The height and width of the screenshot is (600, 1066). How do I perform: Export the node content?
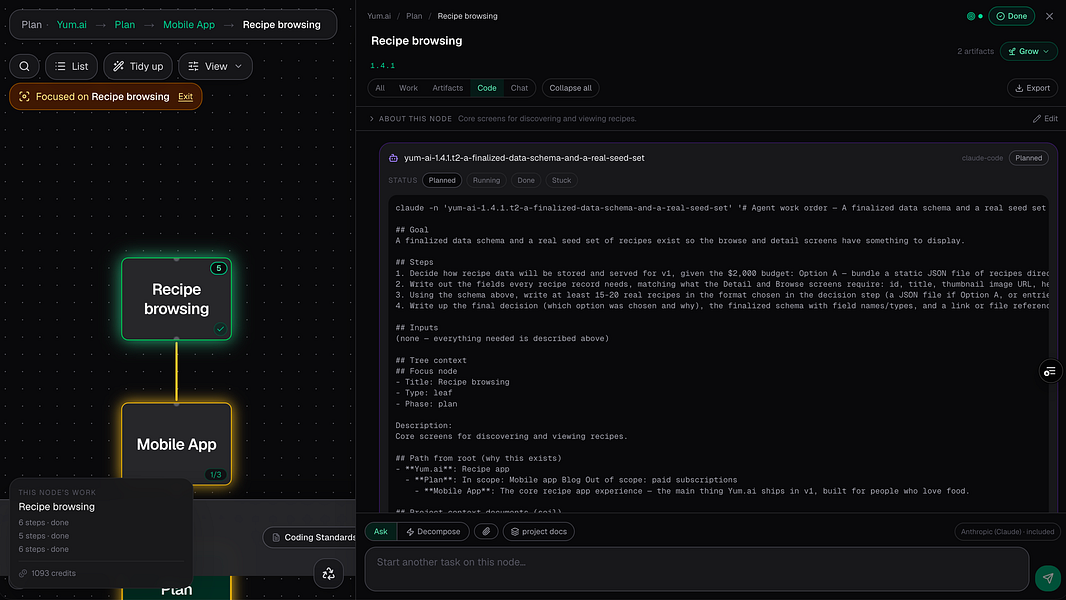pos(1032,88)
